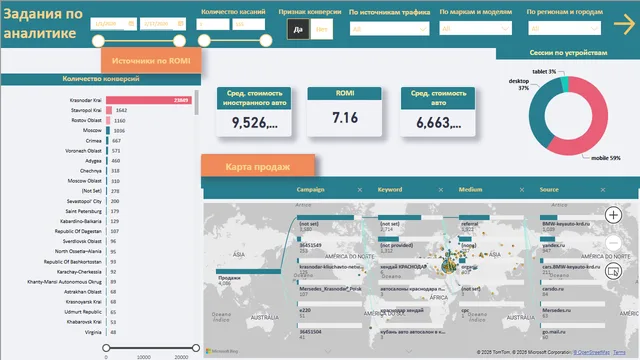Click the conversions chart vertical scrollbar
640x360 pixels.
coord(197,102)
